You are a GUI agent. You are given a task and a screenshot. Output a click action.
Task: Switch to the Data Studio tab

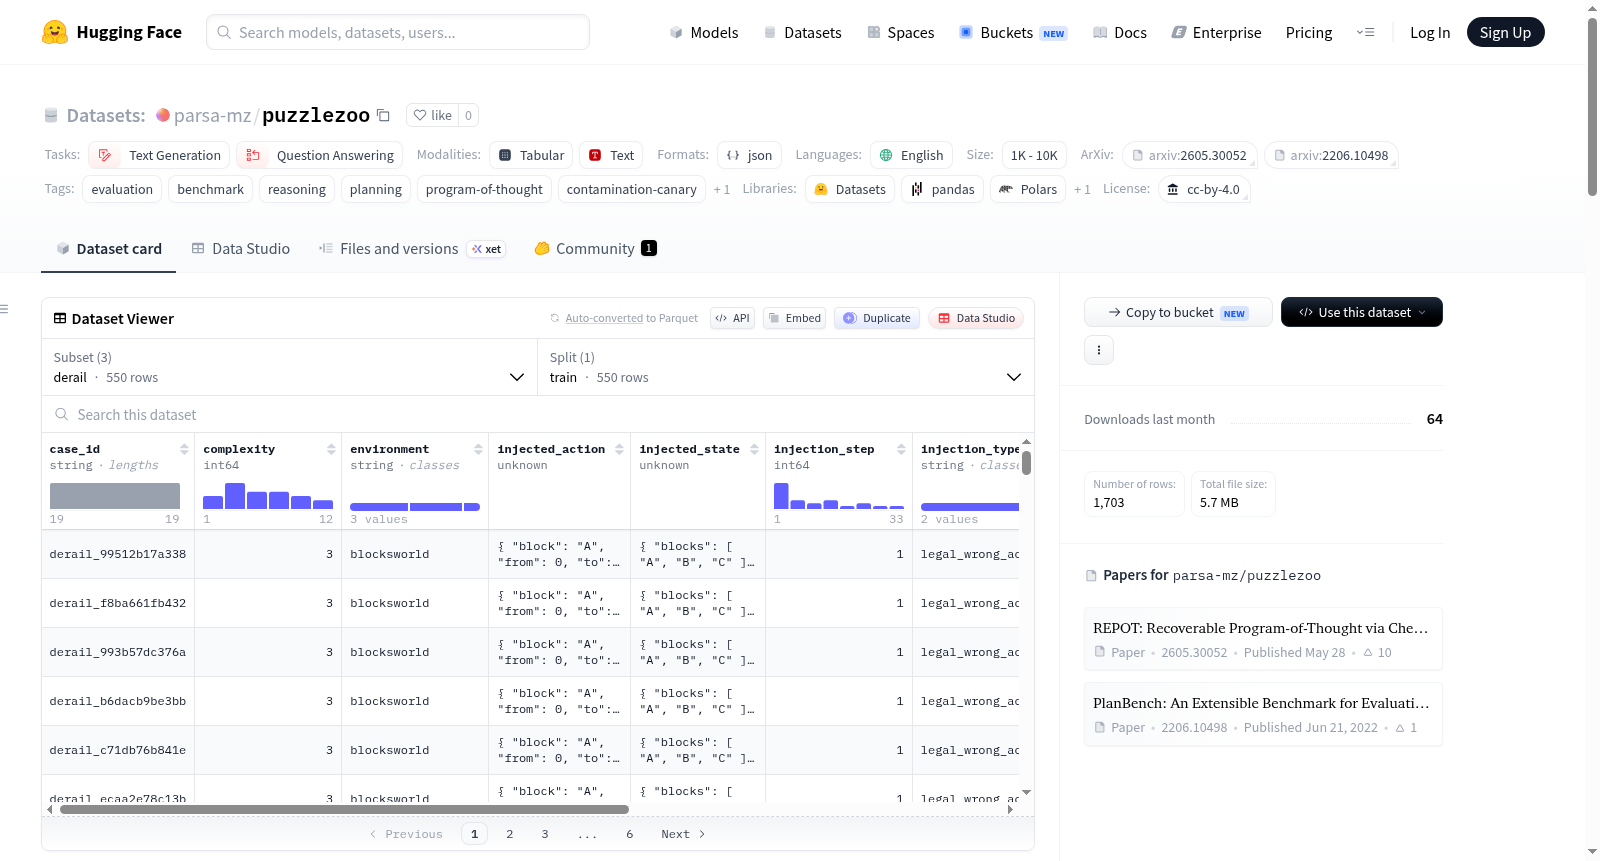pyautogui.click(x=241, y=249)
